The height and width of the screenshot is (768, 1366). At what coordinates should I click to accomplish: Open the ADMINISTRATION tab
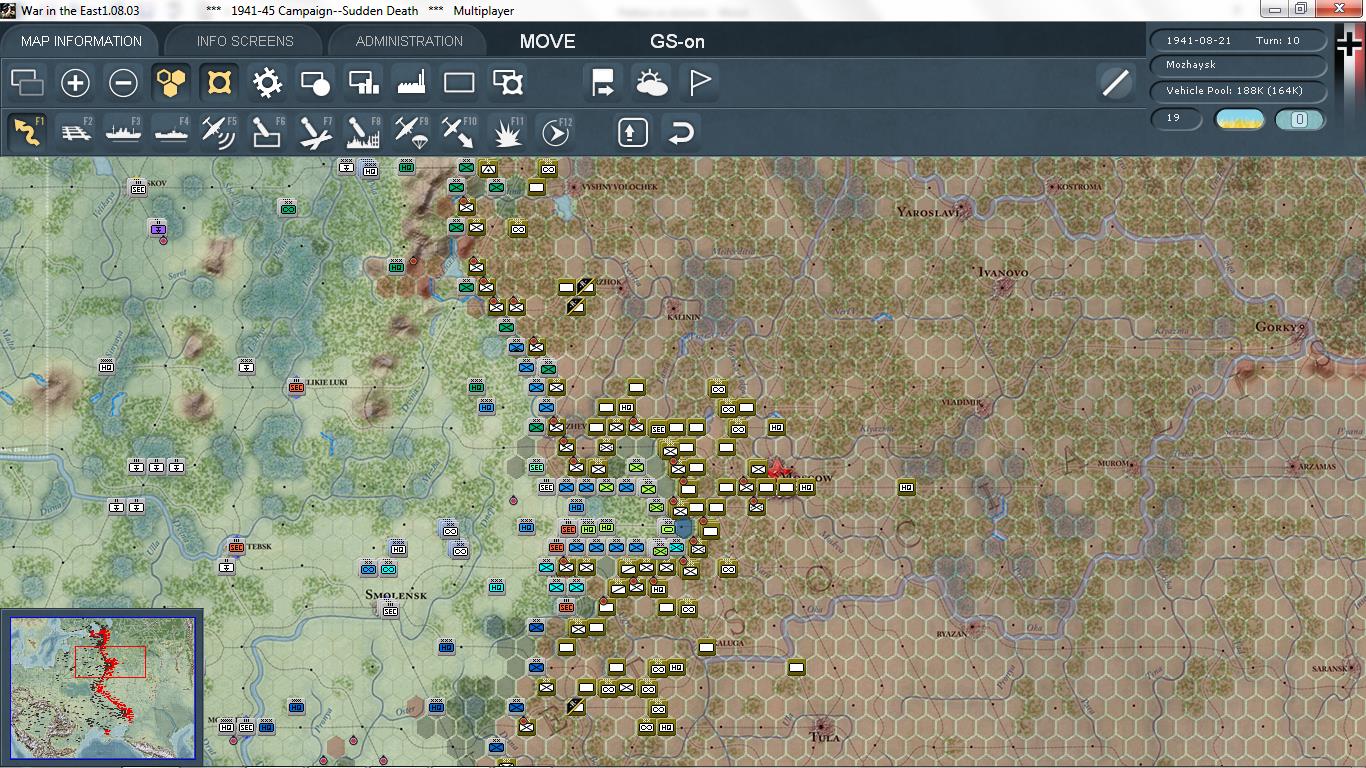(409, 41)
